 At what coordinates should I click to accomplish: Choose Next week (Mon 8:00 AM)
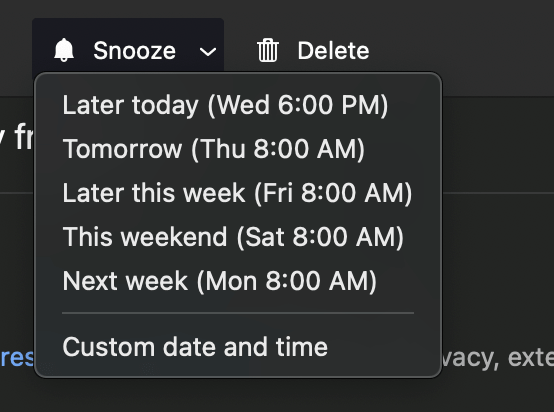[238, 281]
